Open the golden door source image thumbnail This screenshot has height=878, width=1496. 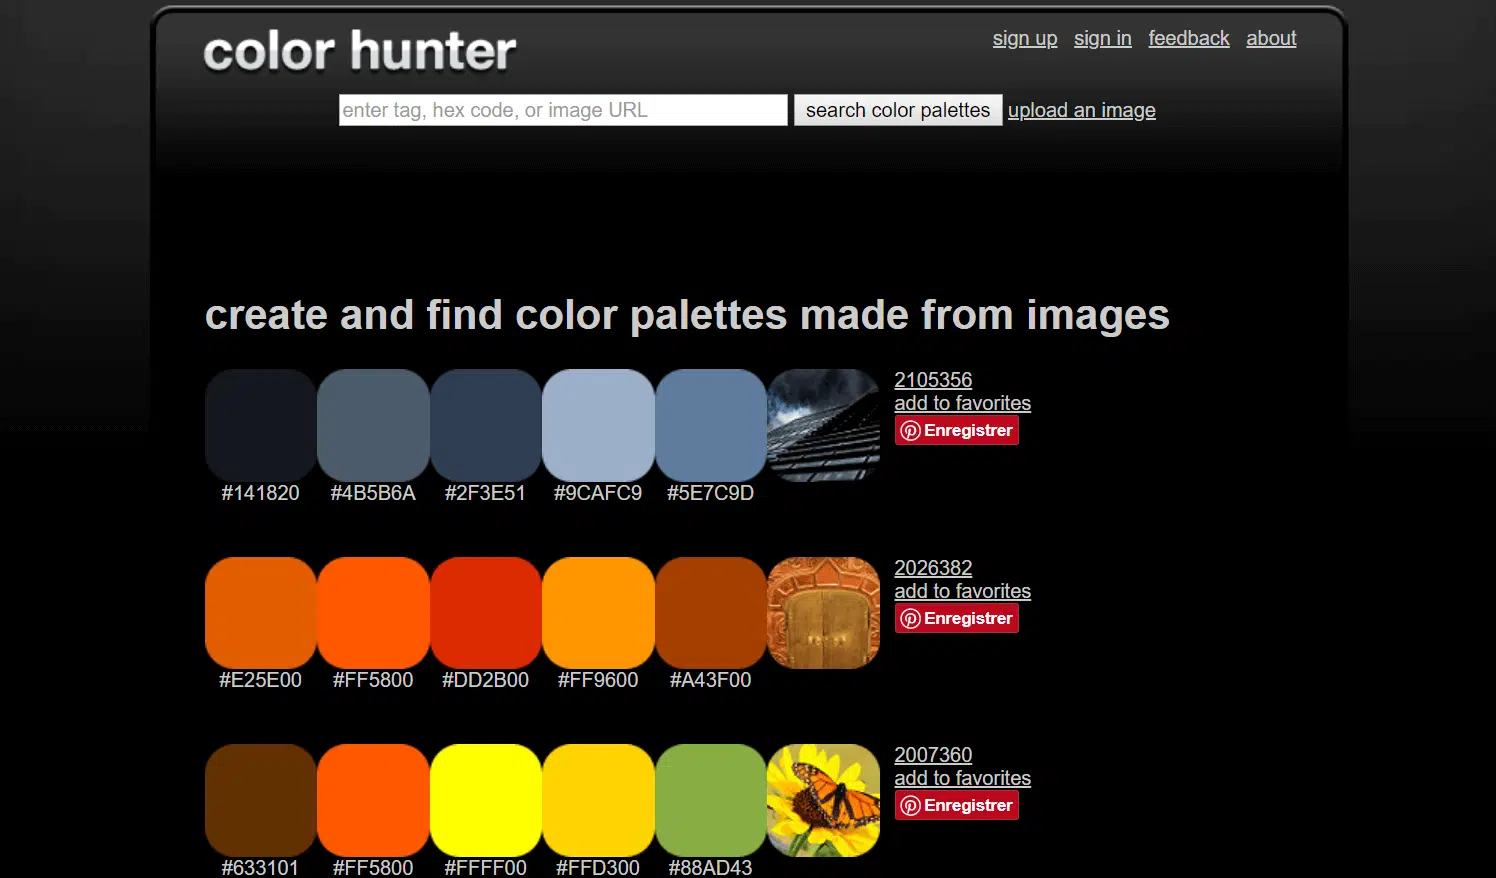pos(823,613)
